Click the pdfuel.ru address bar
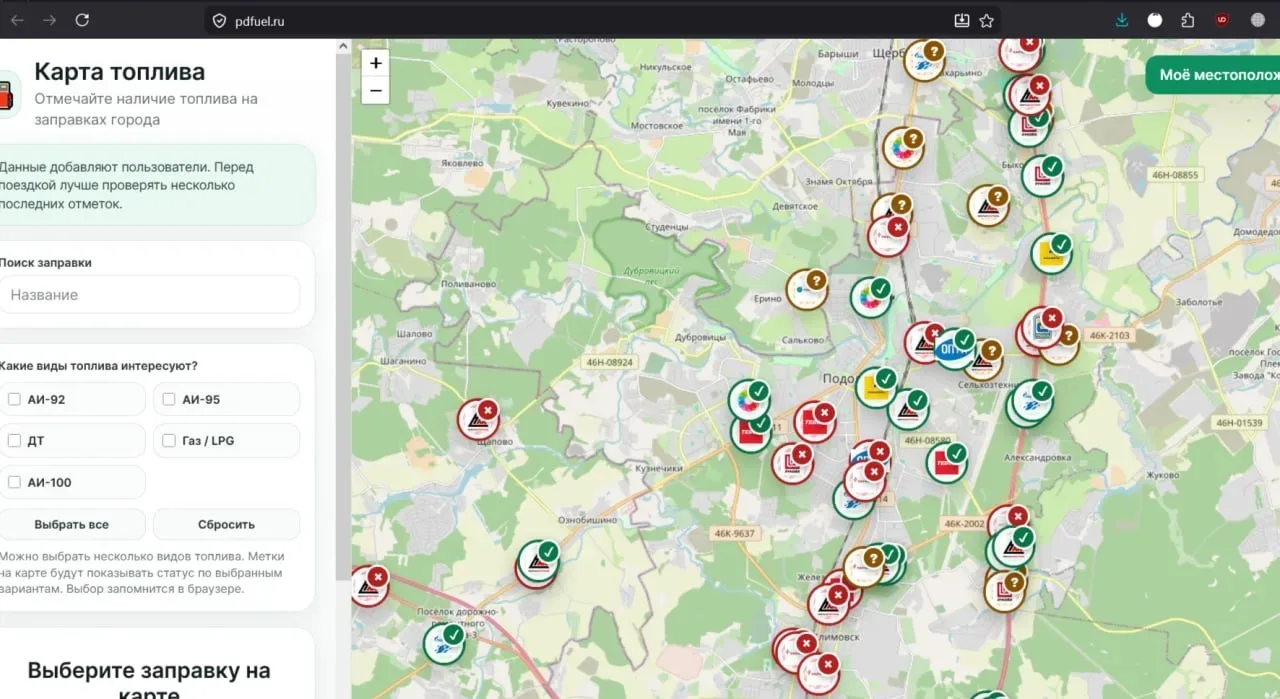1280x699 pixels. [600, 20]
